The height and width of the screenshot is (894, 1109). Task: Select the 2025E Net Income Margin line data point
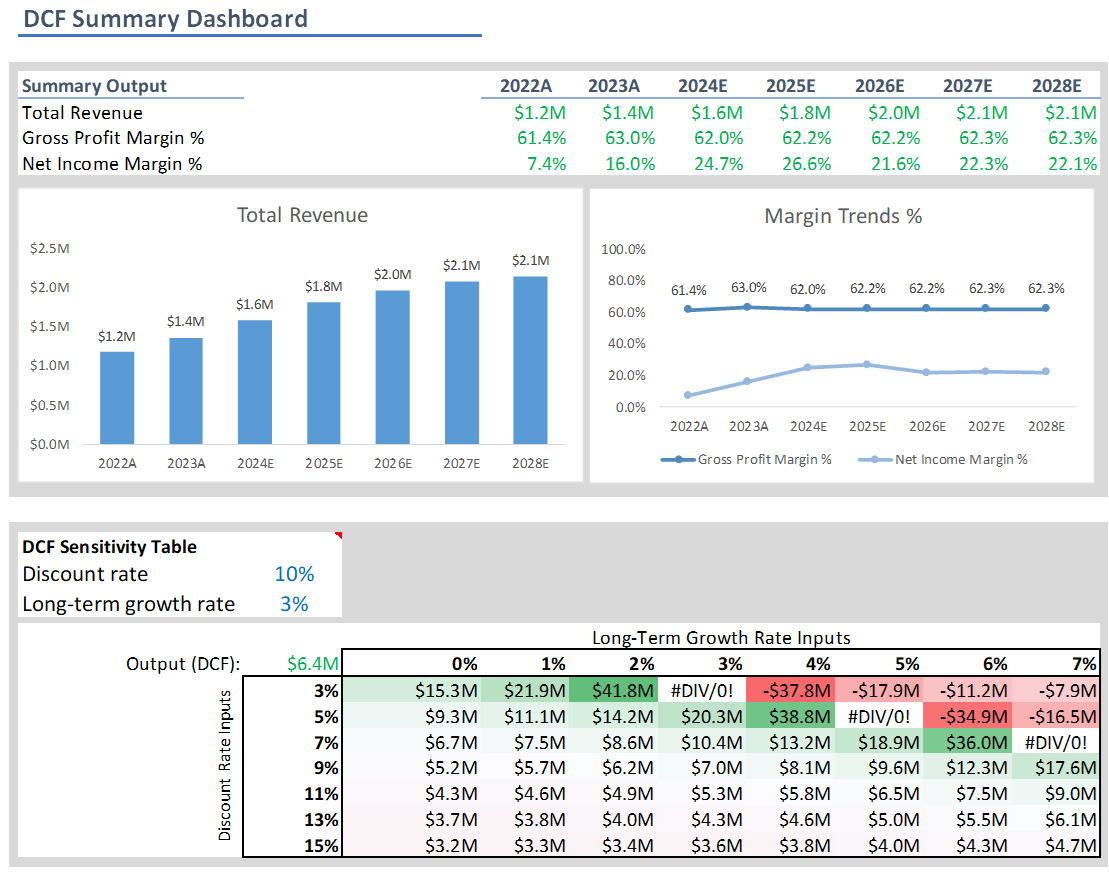point(867,365)
